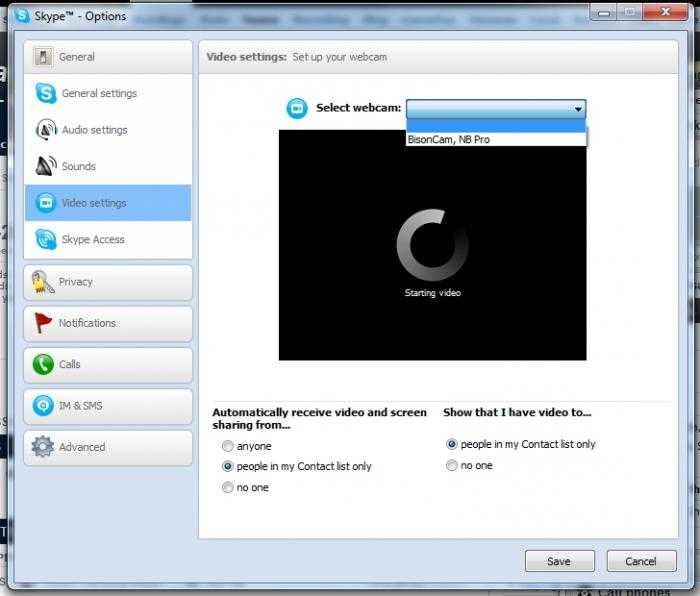700x596 pixels.
Task: Click webcam icon beside Select webcam
Action: point(297,108)
